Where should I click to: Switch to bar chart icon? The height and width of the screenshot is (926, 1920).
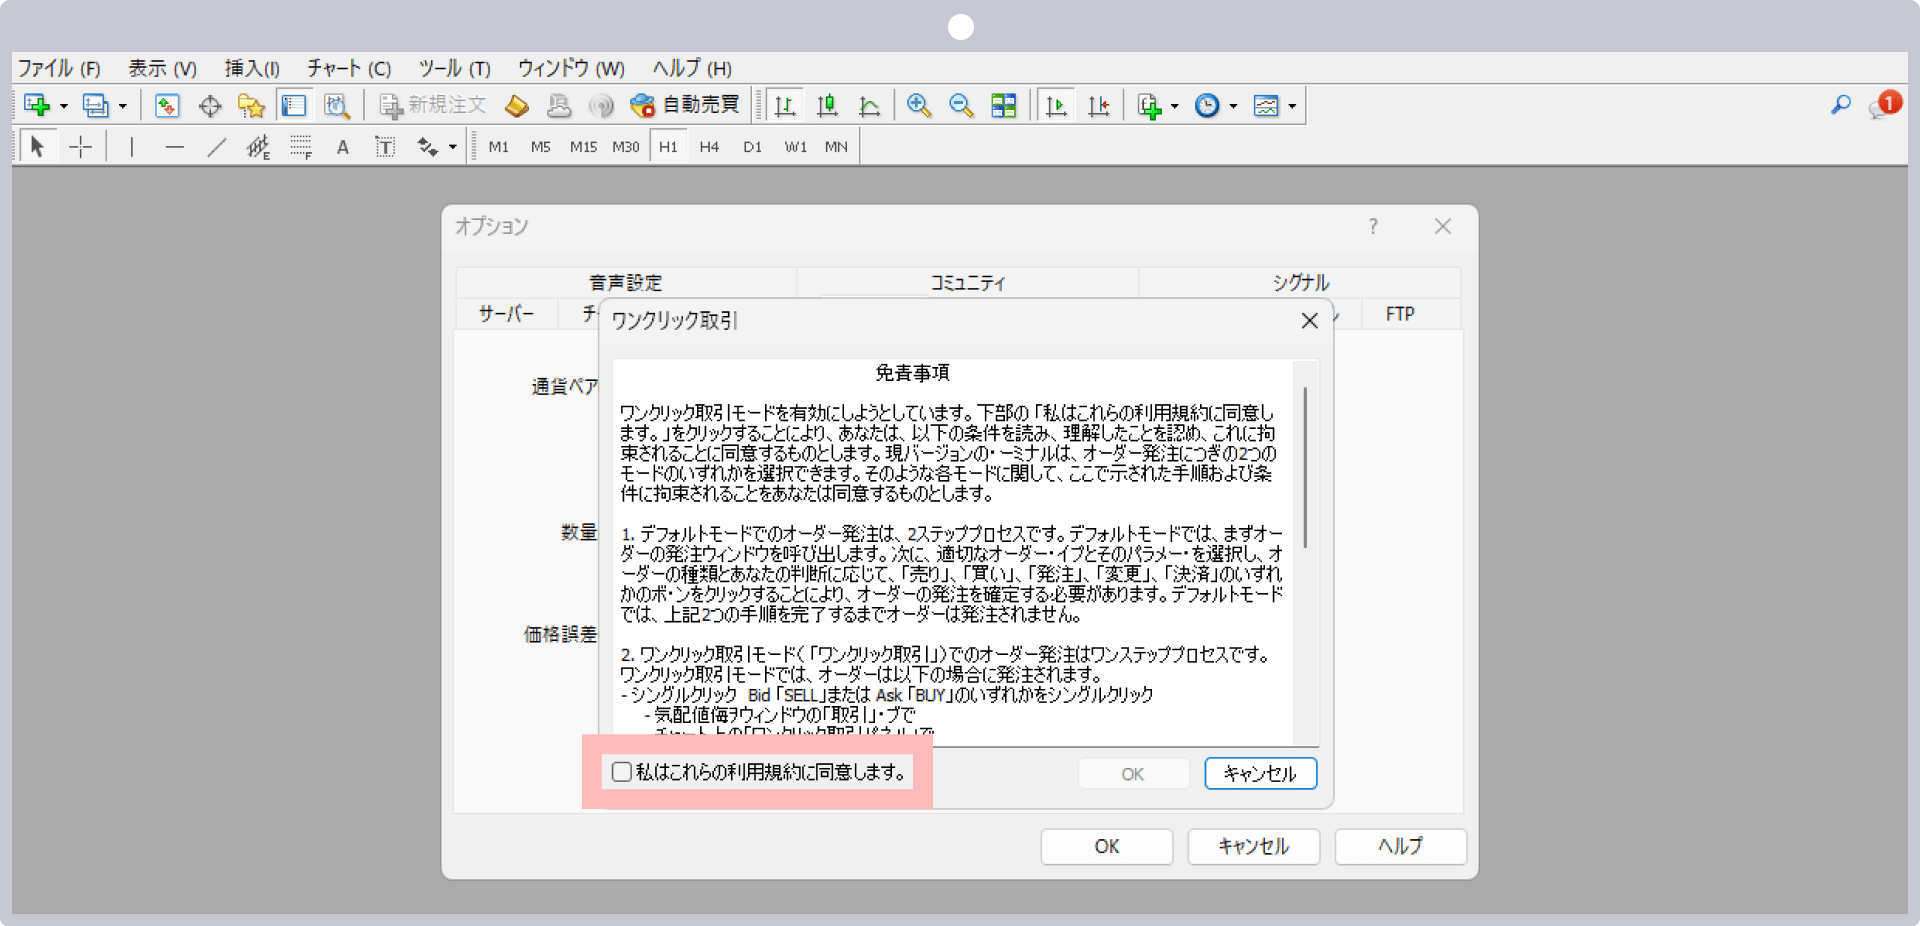click(785, 105)
